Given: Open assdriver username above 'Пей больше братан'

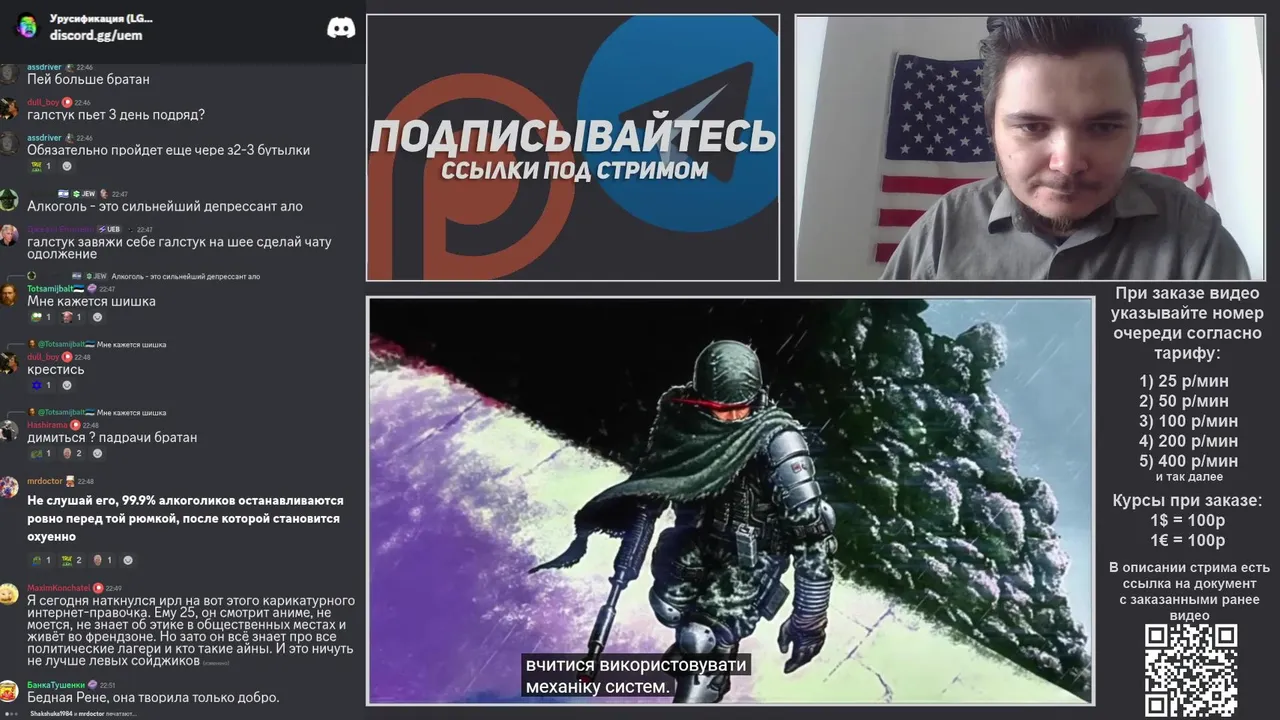Looking at the screenshot, I should click(x=44, y=67).
